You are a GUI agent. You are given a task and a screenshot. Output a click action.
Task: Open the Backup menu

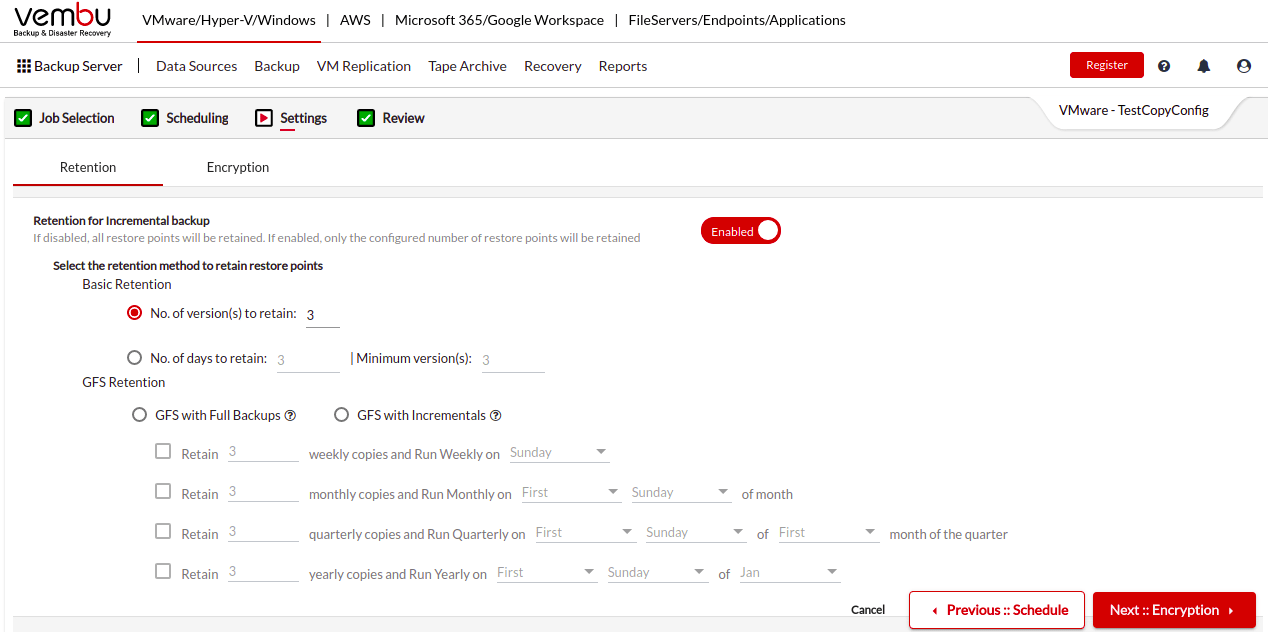click(277, 66)
